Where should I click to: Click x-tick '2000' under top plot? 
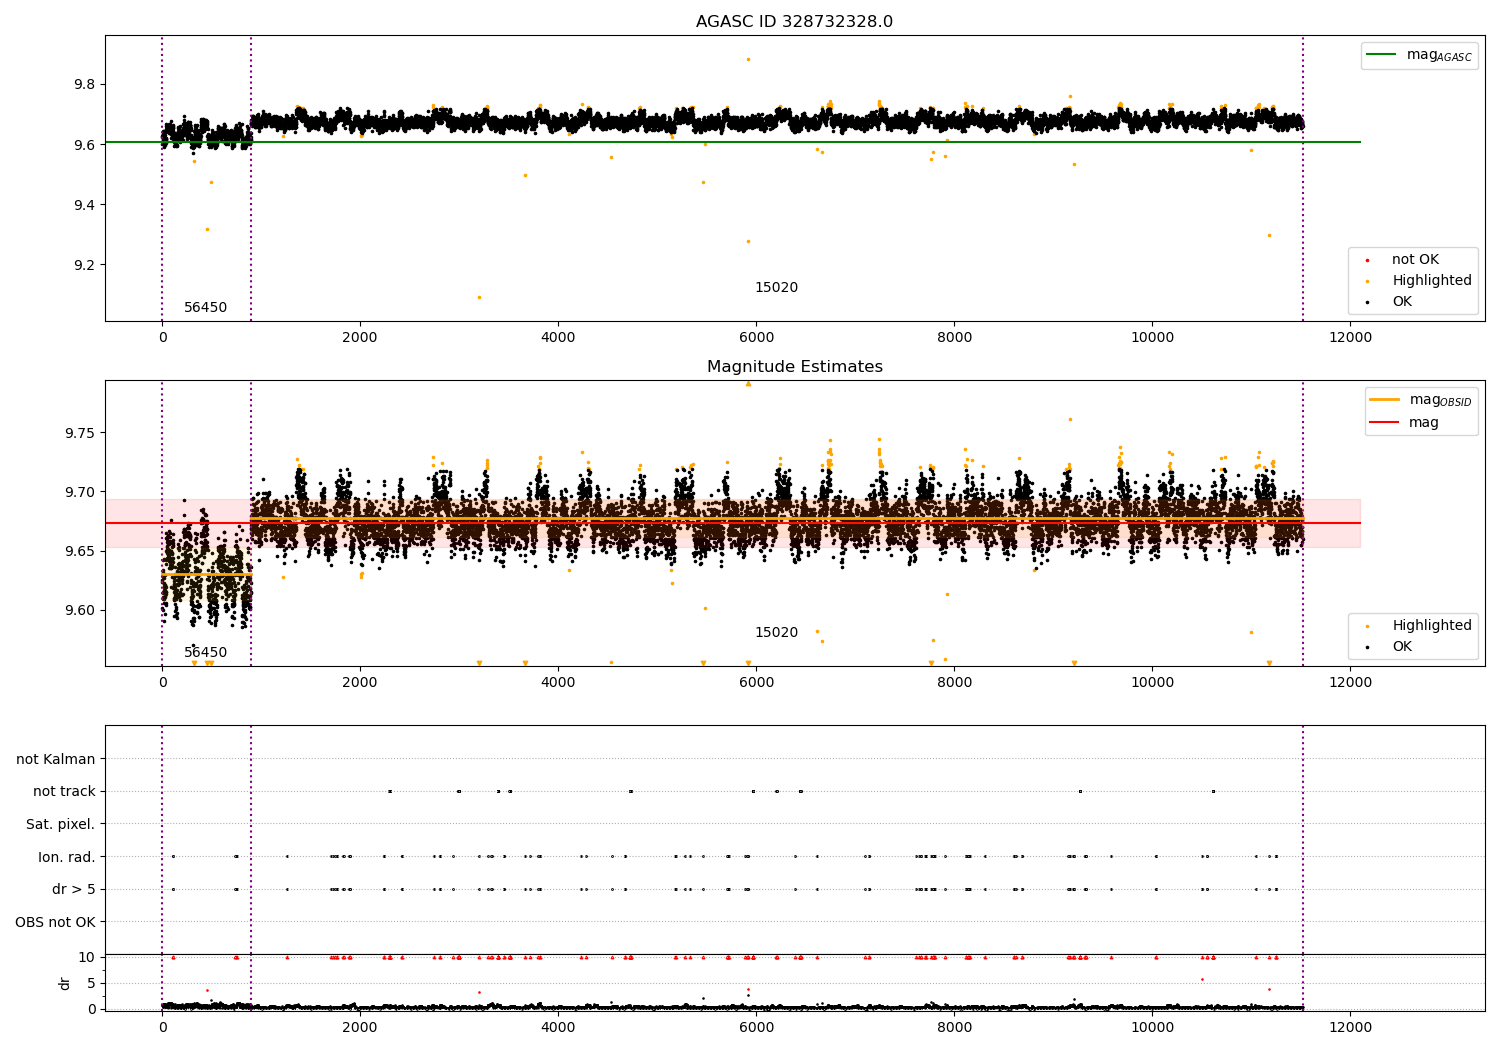point(360,338)
